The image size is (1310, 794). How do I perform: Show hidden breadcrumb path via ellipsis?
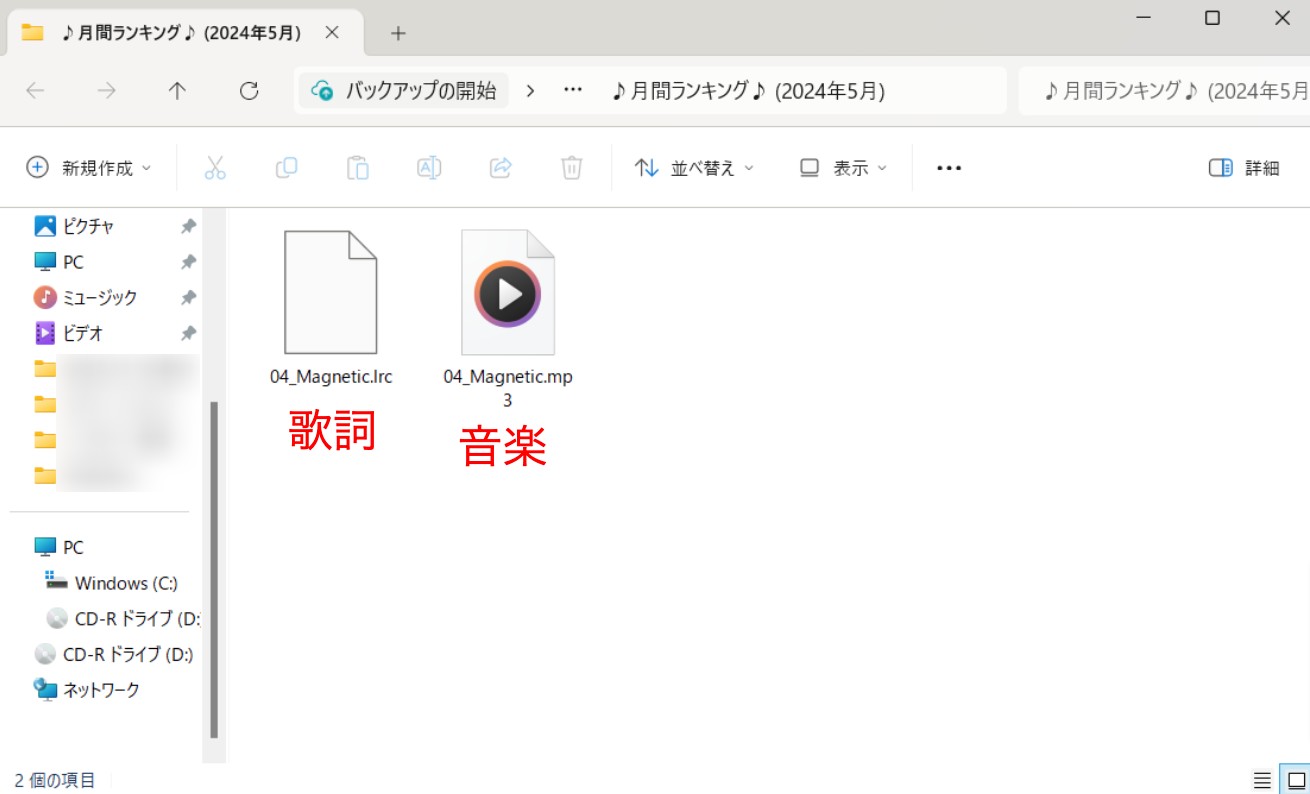[573, 91]
